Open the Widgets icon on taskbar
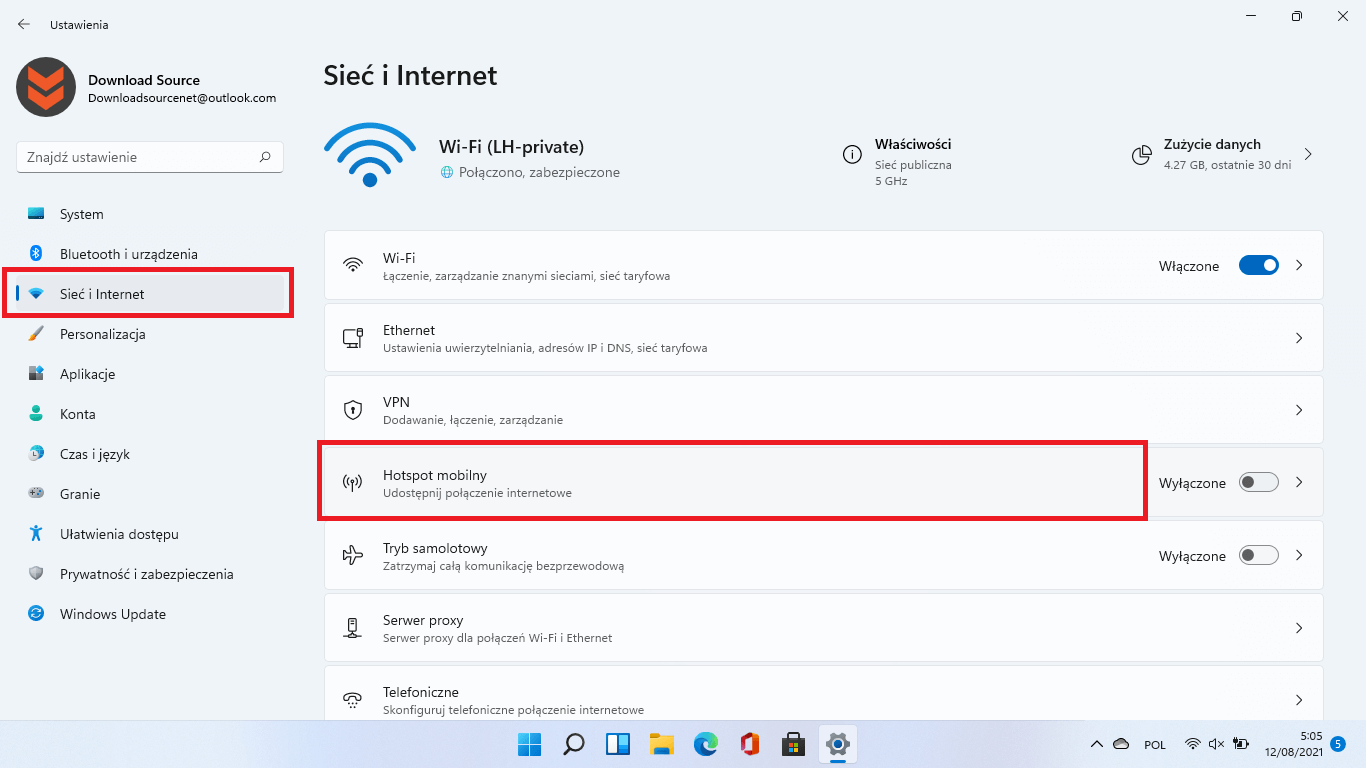The height and width of the screenshot is (768, 1366). (x=618, y=744)
